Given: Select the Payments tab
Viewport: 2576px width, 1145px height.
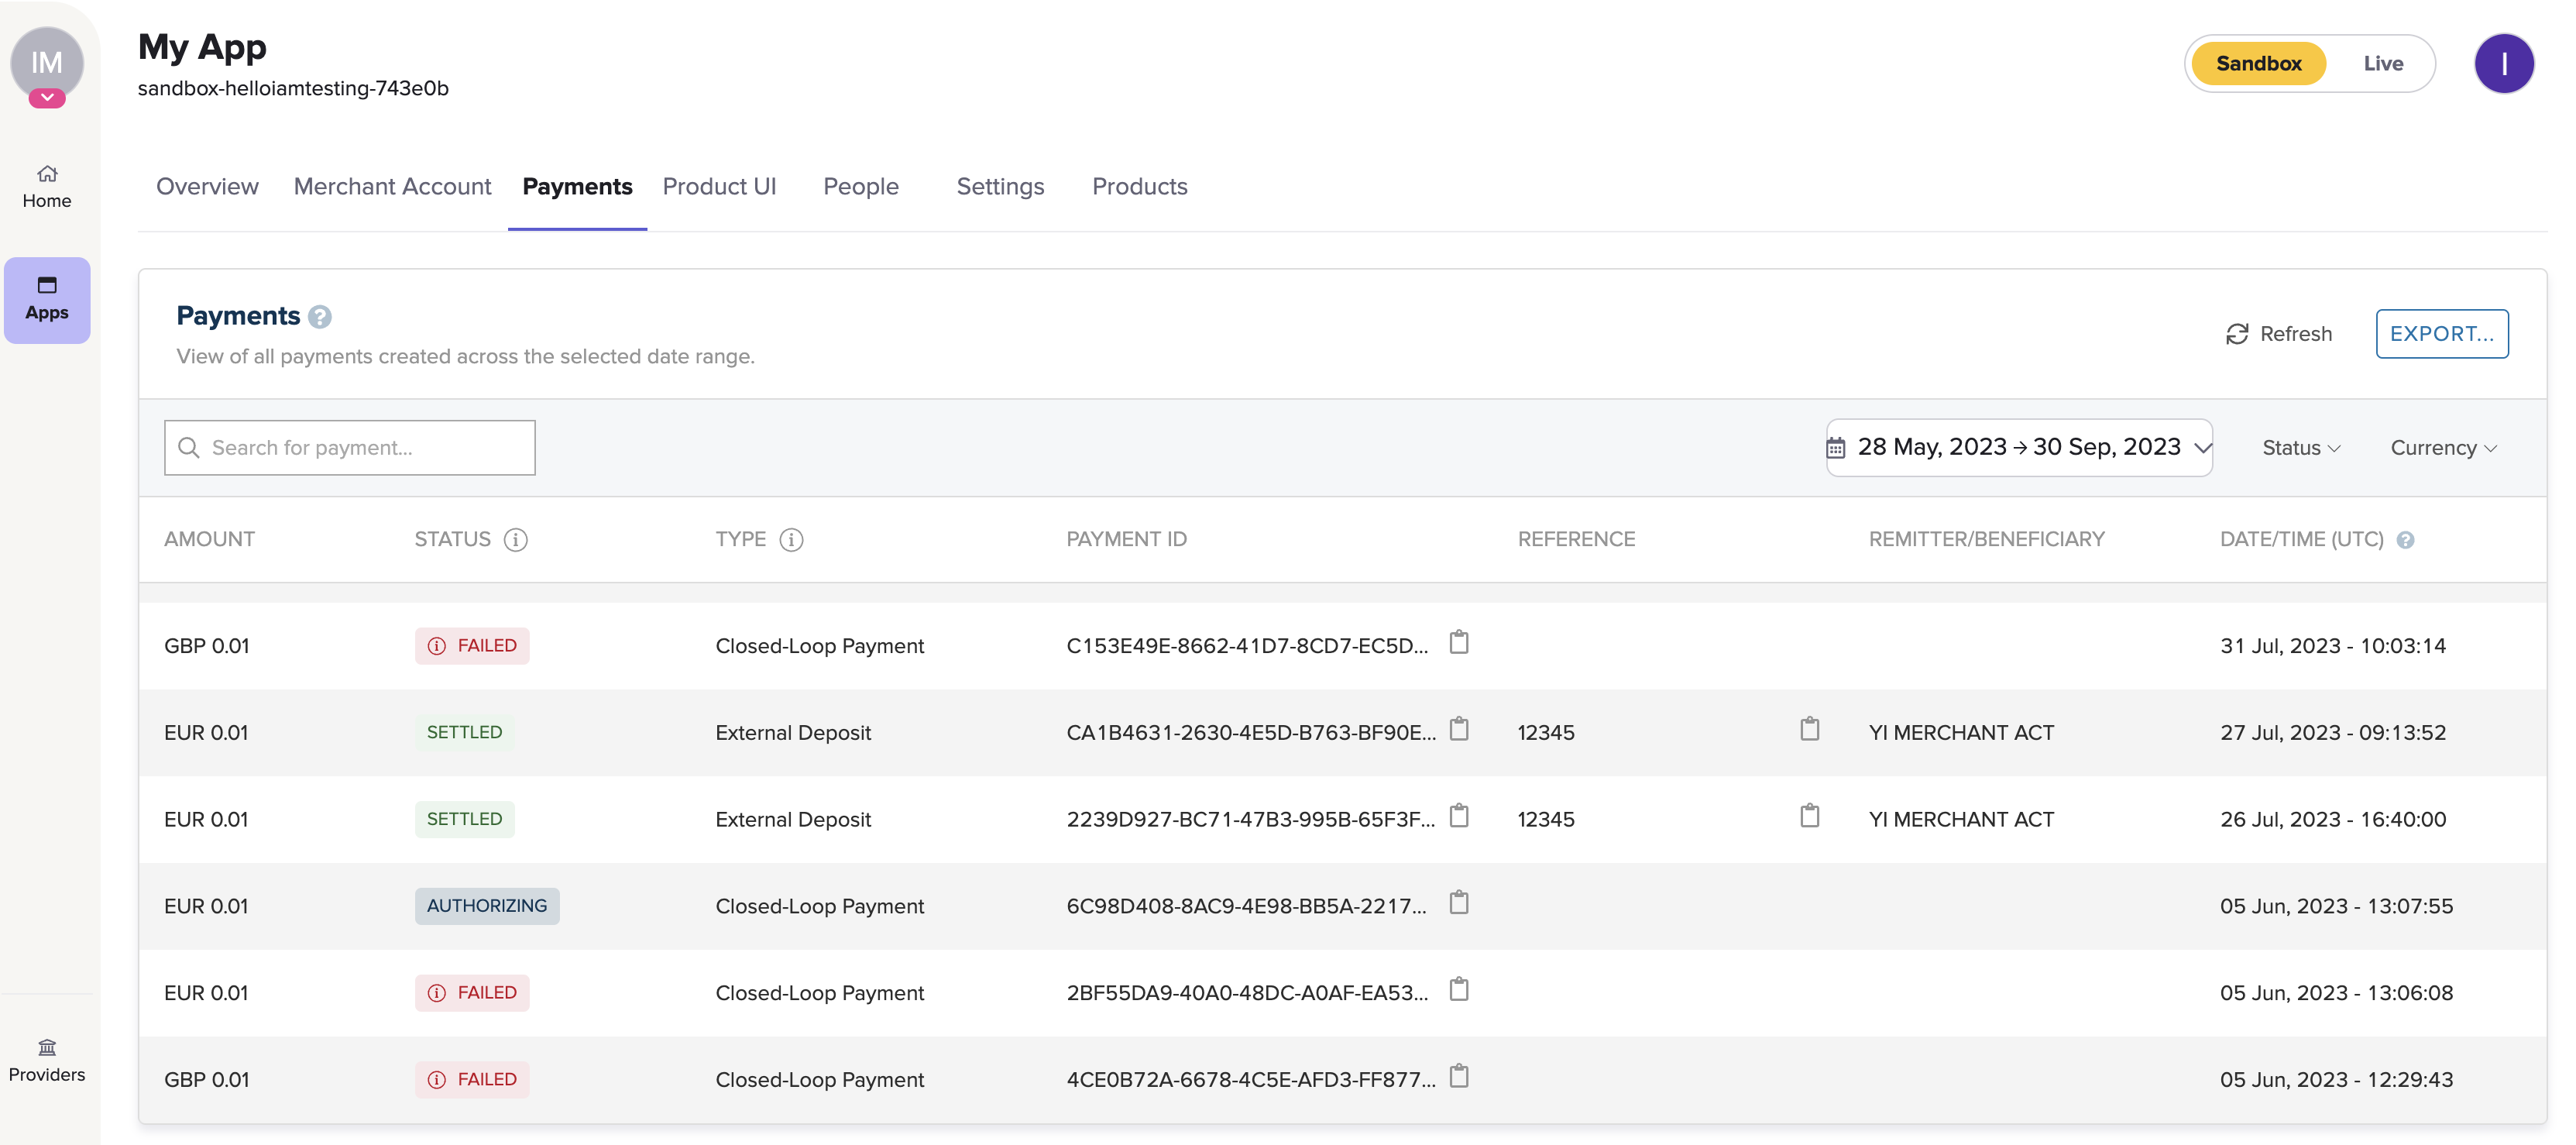Looking at the screenshot, I should coord(577,184).
